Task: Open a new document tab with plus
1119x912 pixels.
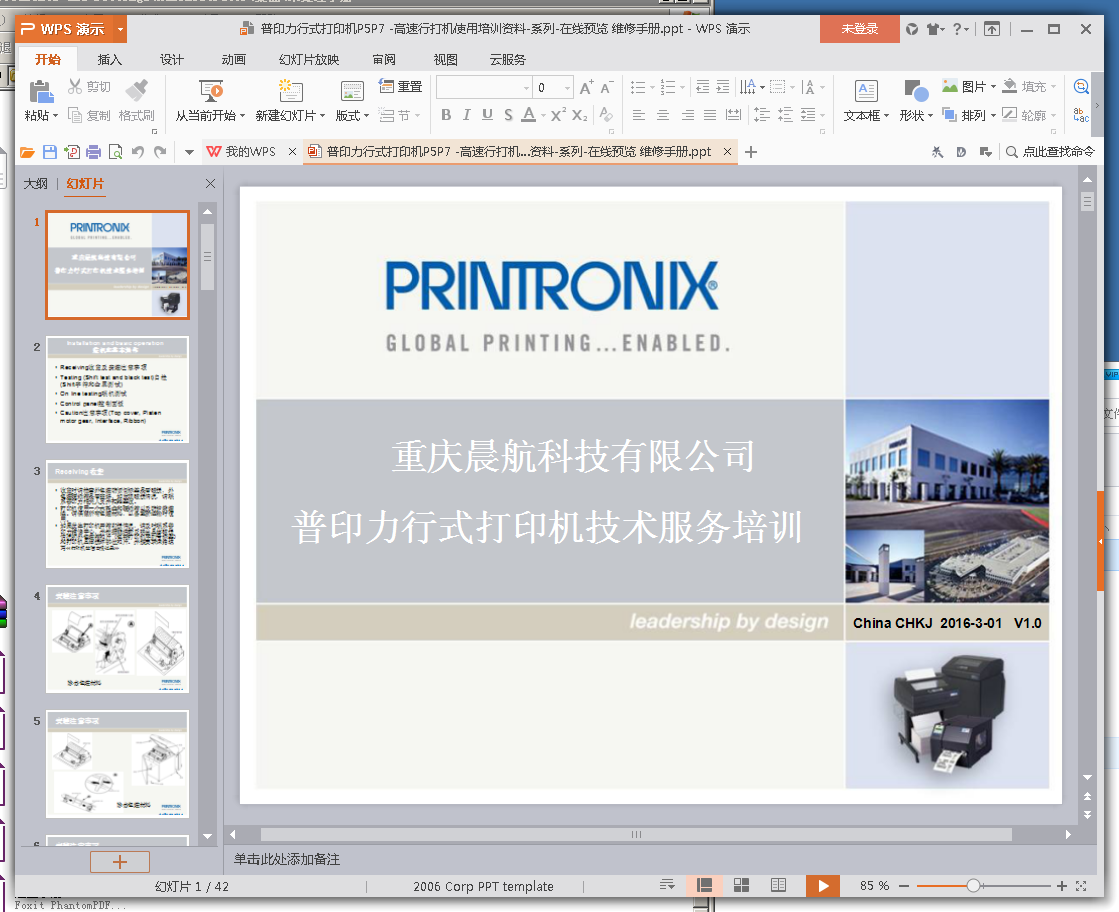Action: [751, 152]
